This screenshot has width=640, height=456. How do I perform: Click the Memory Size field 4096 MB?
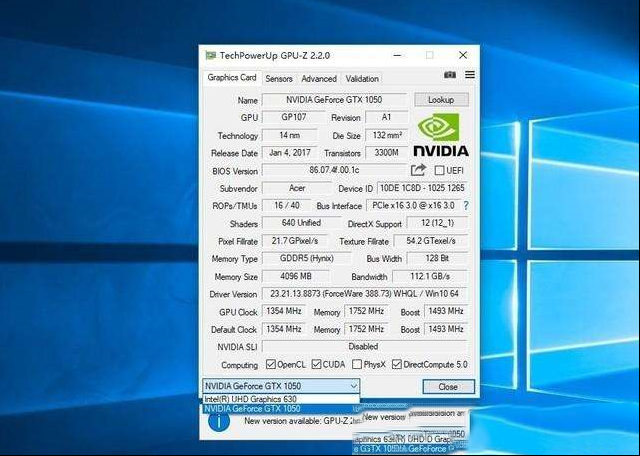click(x=296, y=276)
